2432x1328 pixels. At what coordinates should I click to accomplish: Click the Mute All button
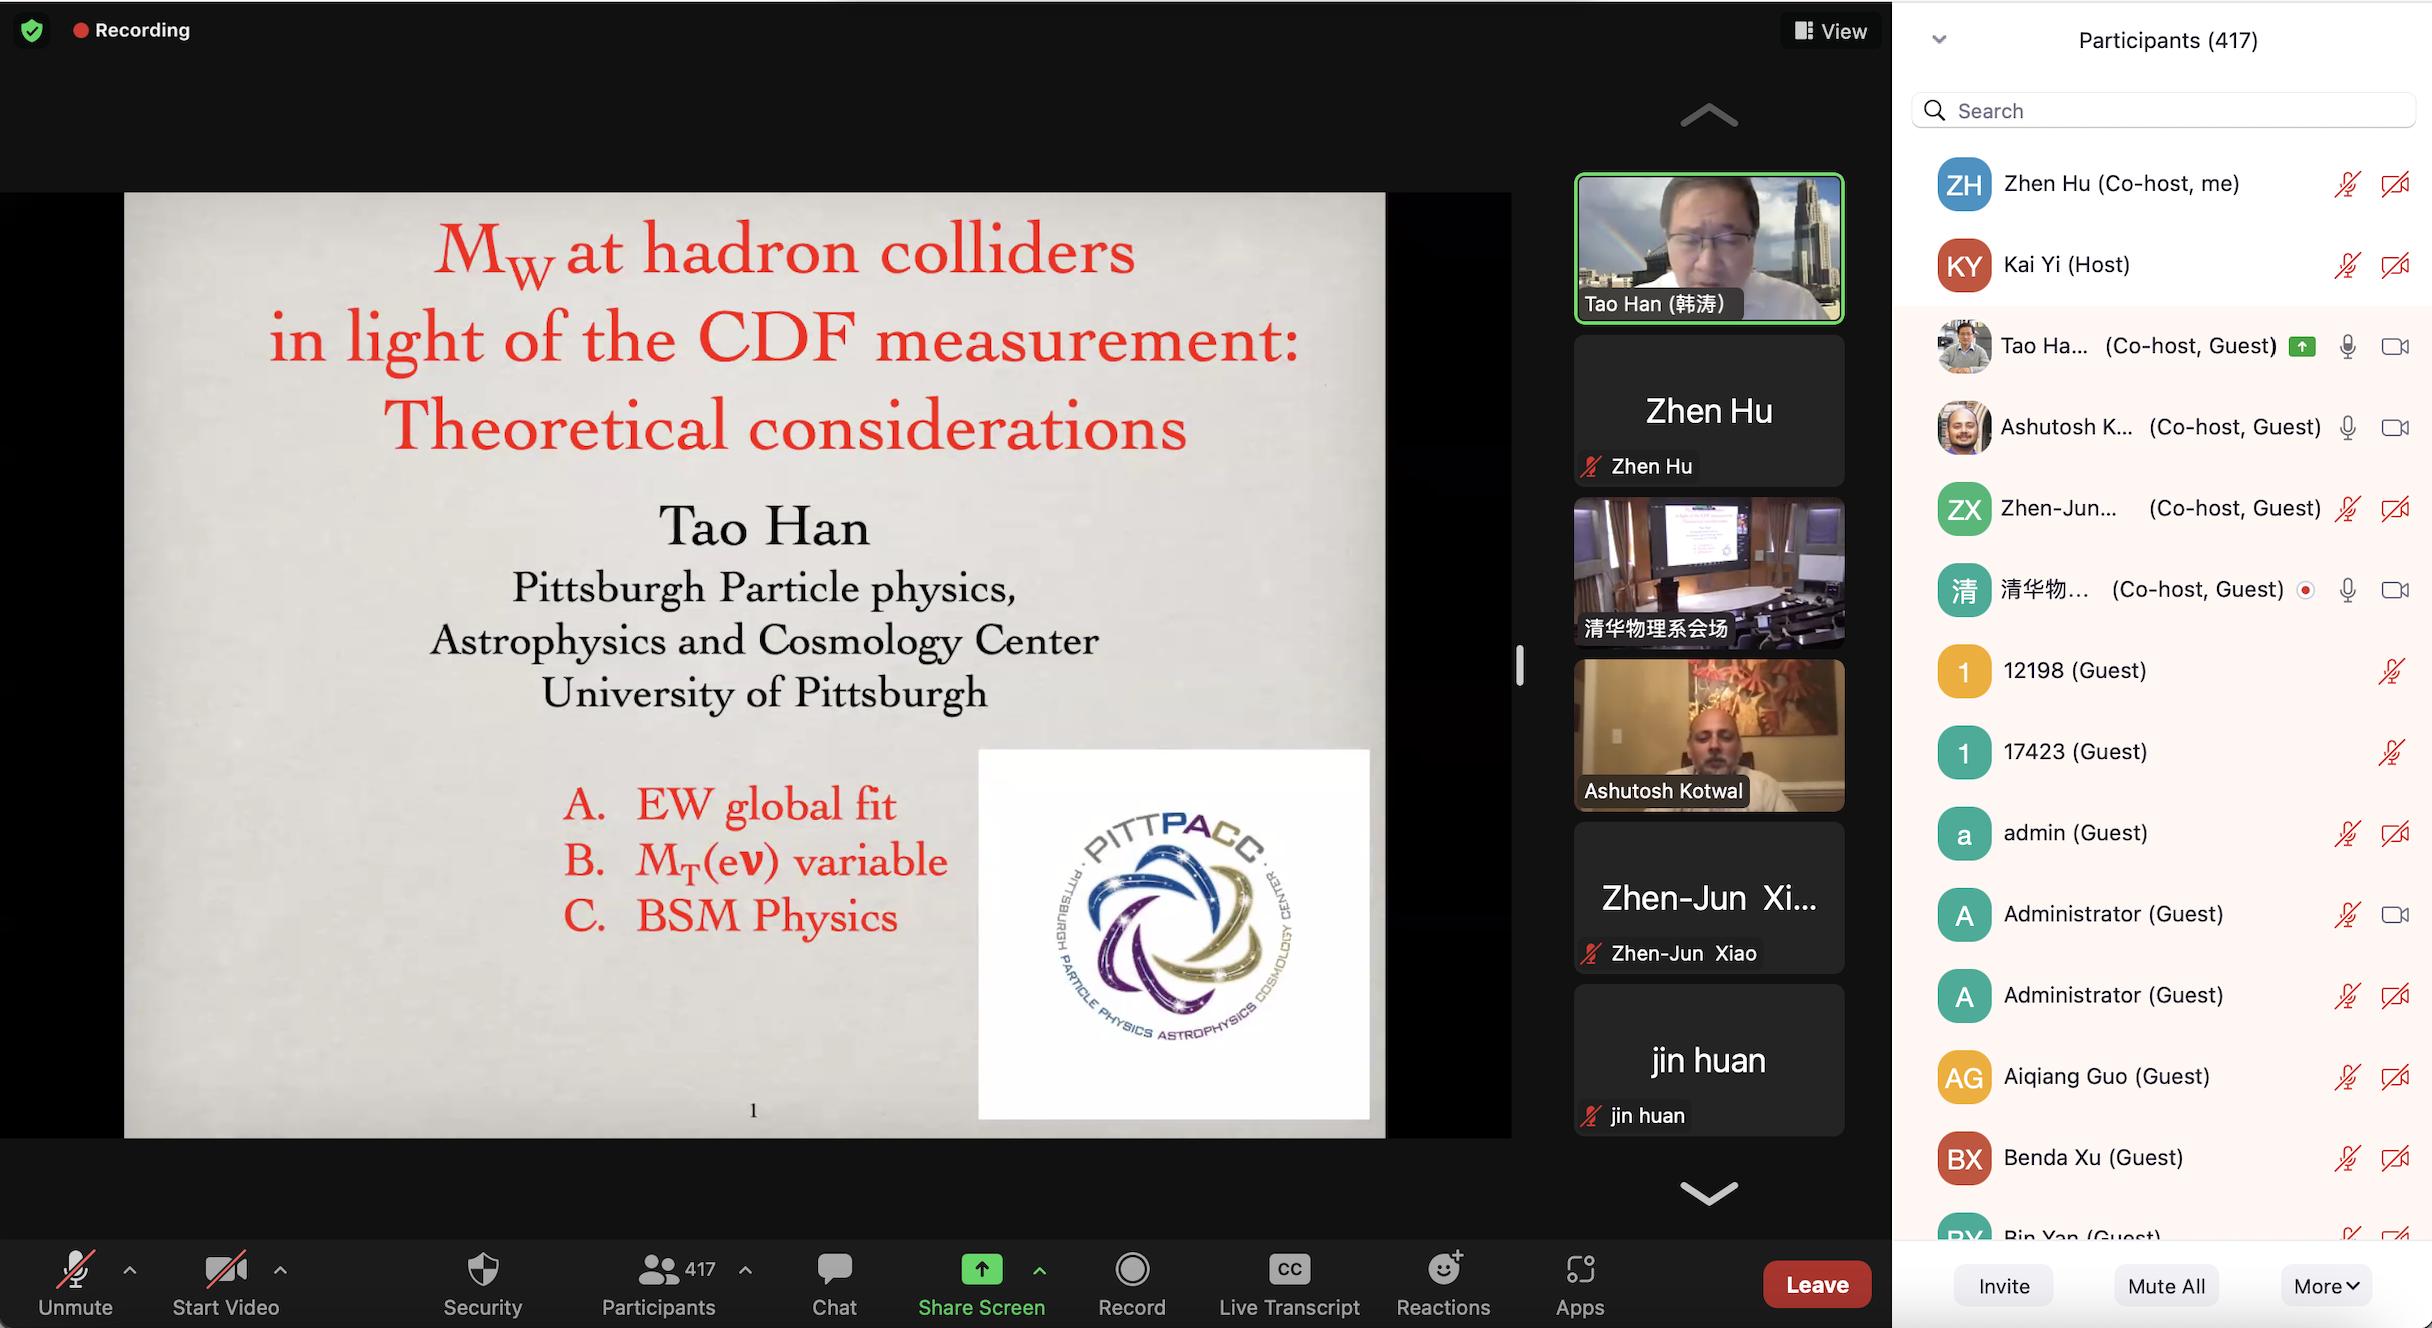click(2166, 1286)
